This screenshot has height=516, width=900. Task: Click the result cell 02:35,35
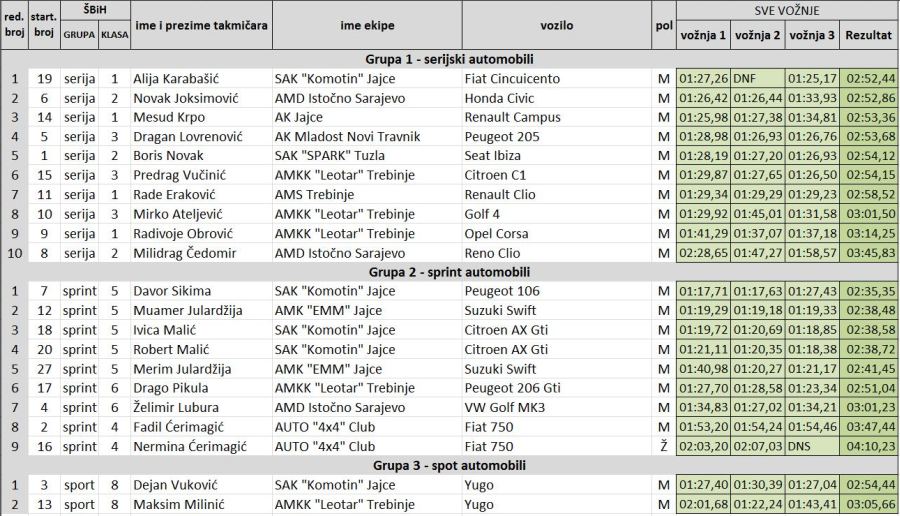point(869,291)
